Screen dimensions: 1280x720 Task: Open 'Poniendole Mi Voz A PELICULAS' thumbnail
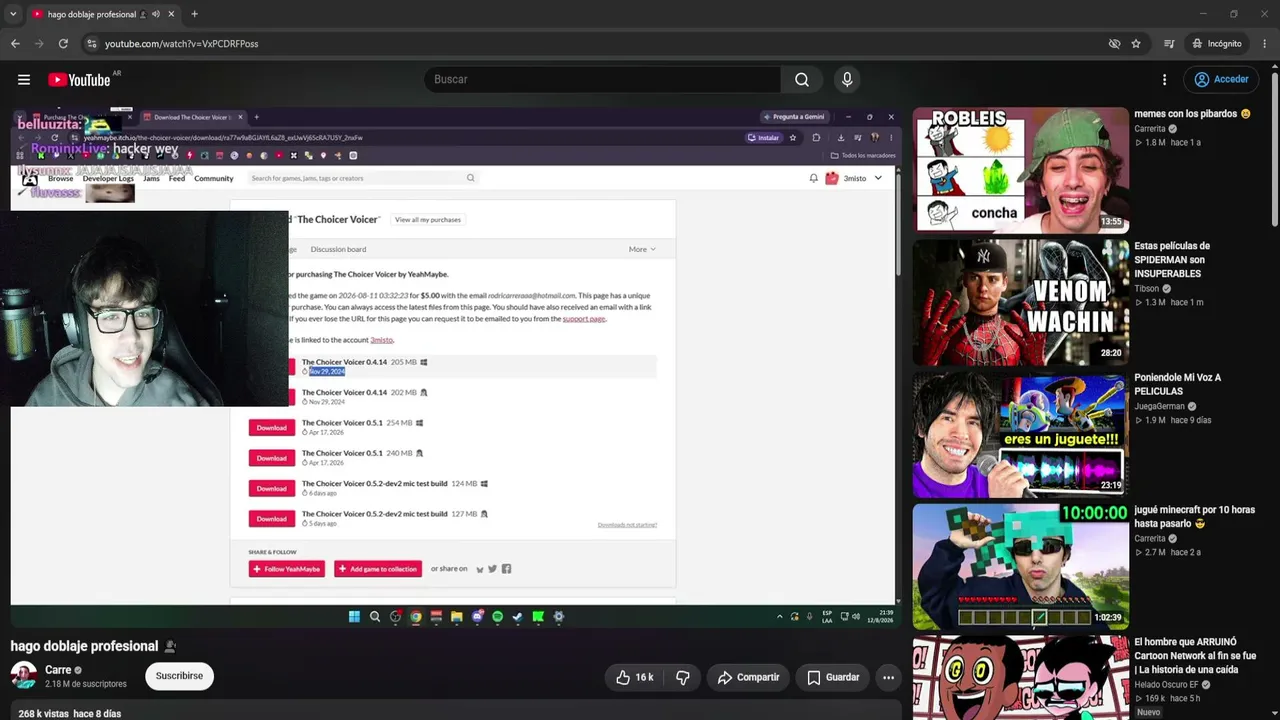click(1020, 435)
